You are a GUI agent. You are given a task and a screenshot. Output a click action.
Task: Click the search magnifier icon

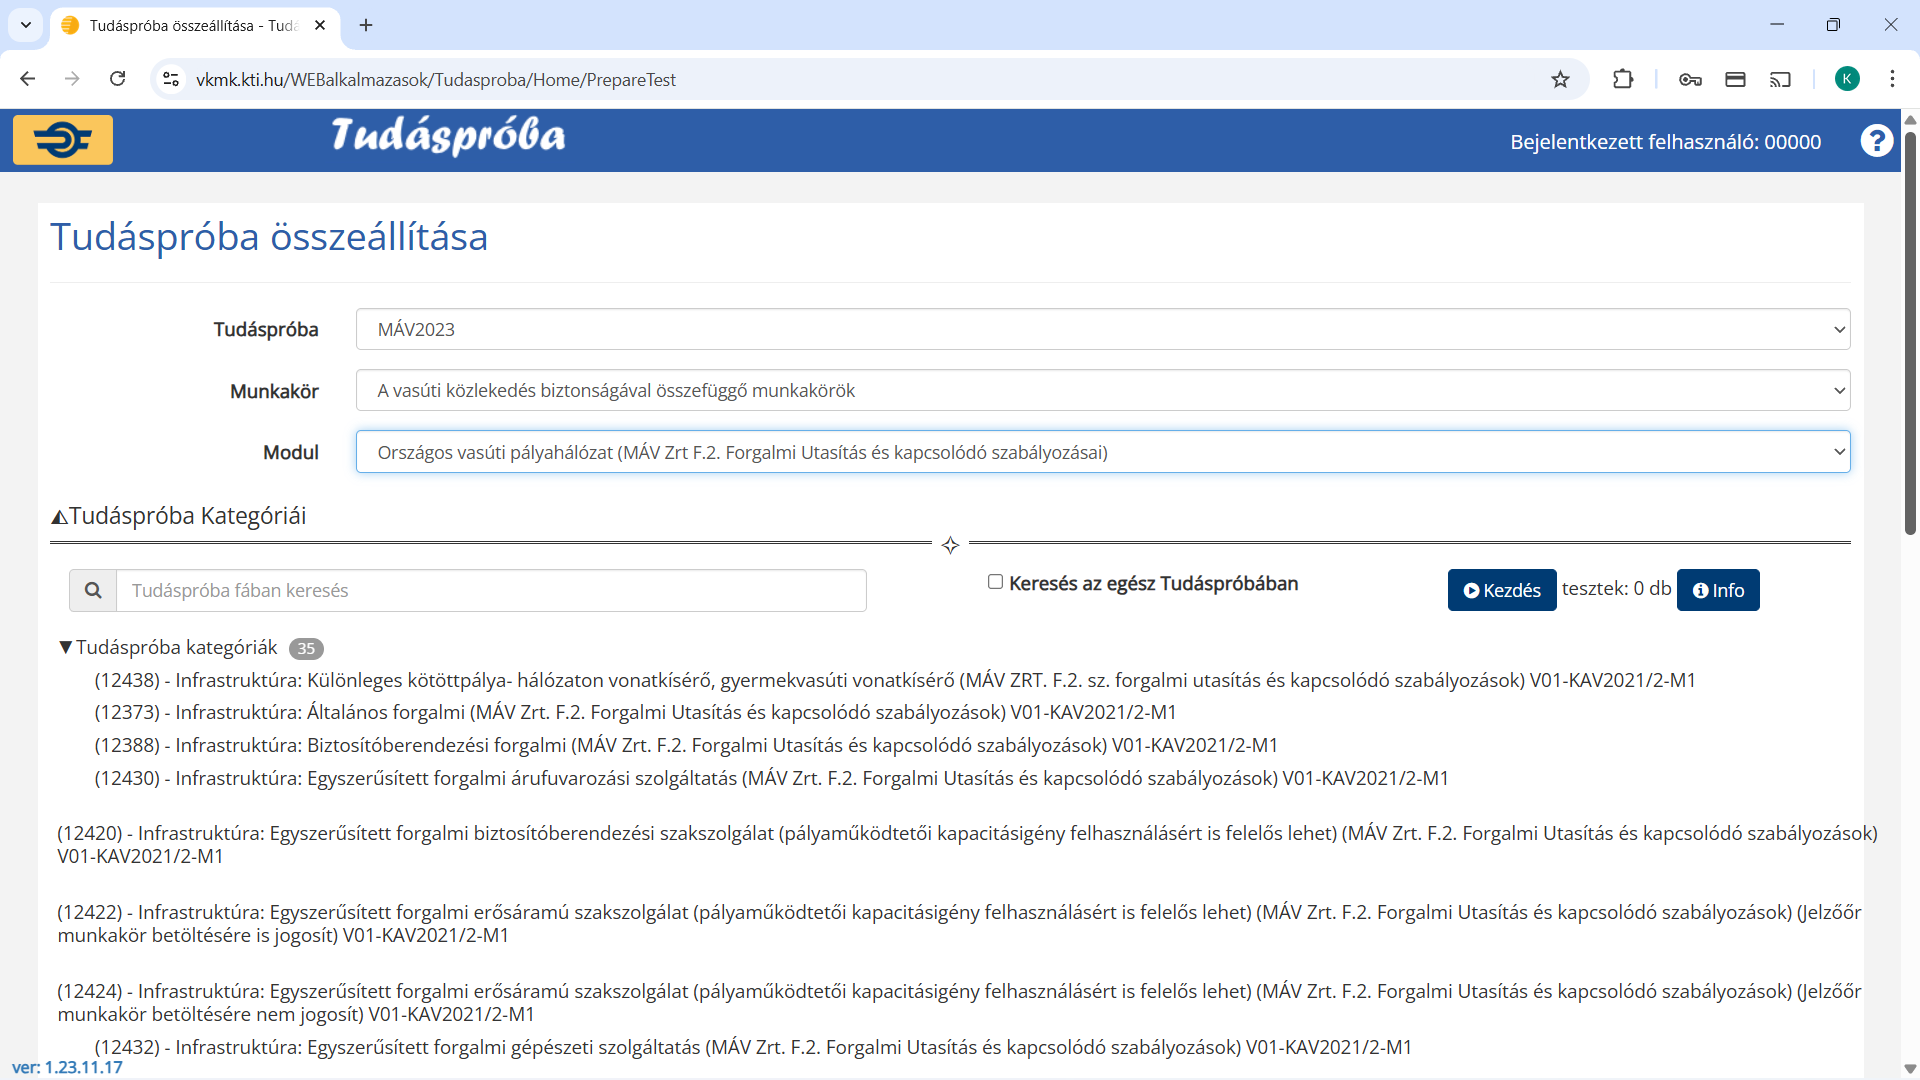pos(93,591)
